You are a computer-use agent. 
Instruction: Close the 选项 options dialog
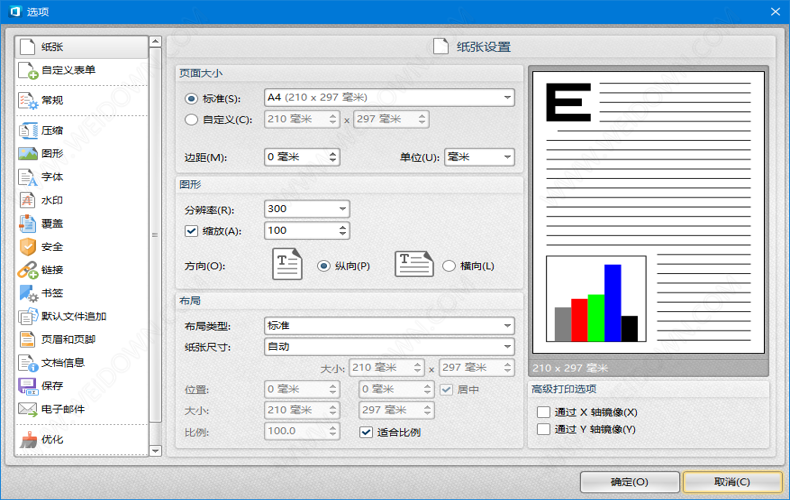pyautogui.click(x=775, y=12)
